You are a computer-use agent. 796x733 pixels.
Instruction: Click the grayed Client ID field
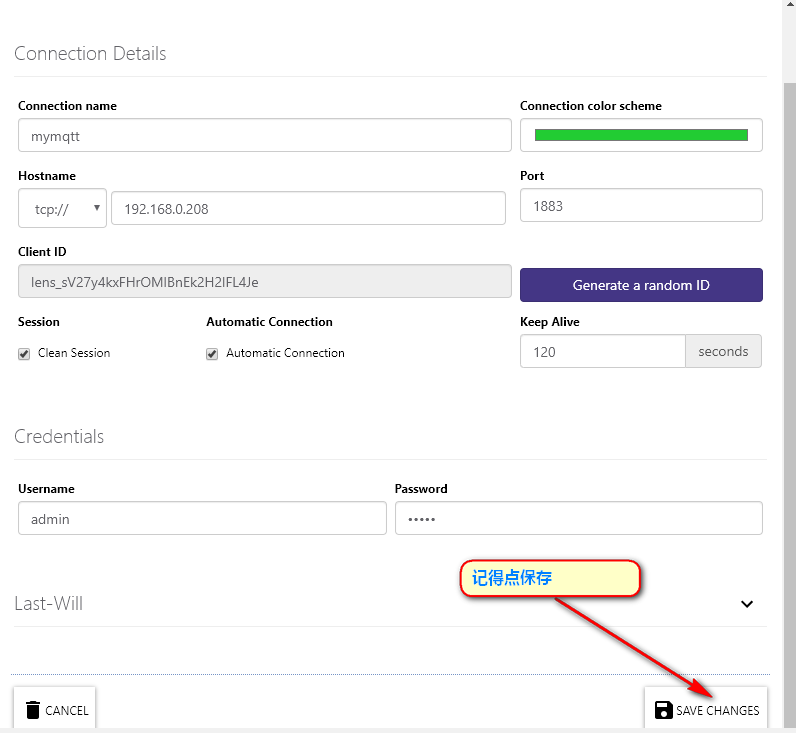click(x=264, y=281)
